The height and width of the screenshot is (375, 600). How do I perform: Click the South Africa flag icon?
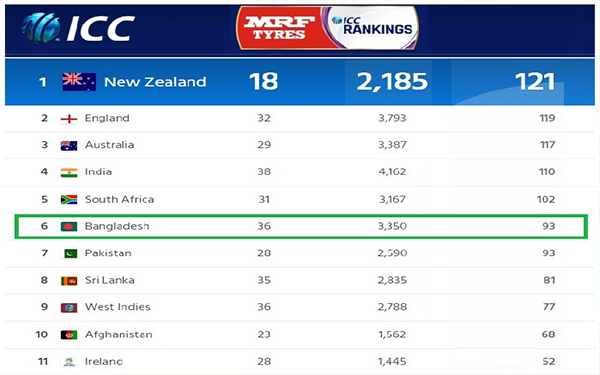(x=69, y=199)
